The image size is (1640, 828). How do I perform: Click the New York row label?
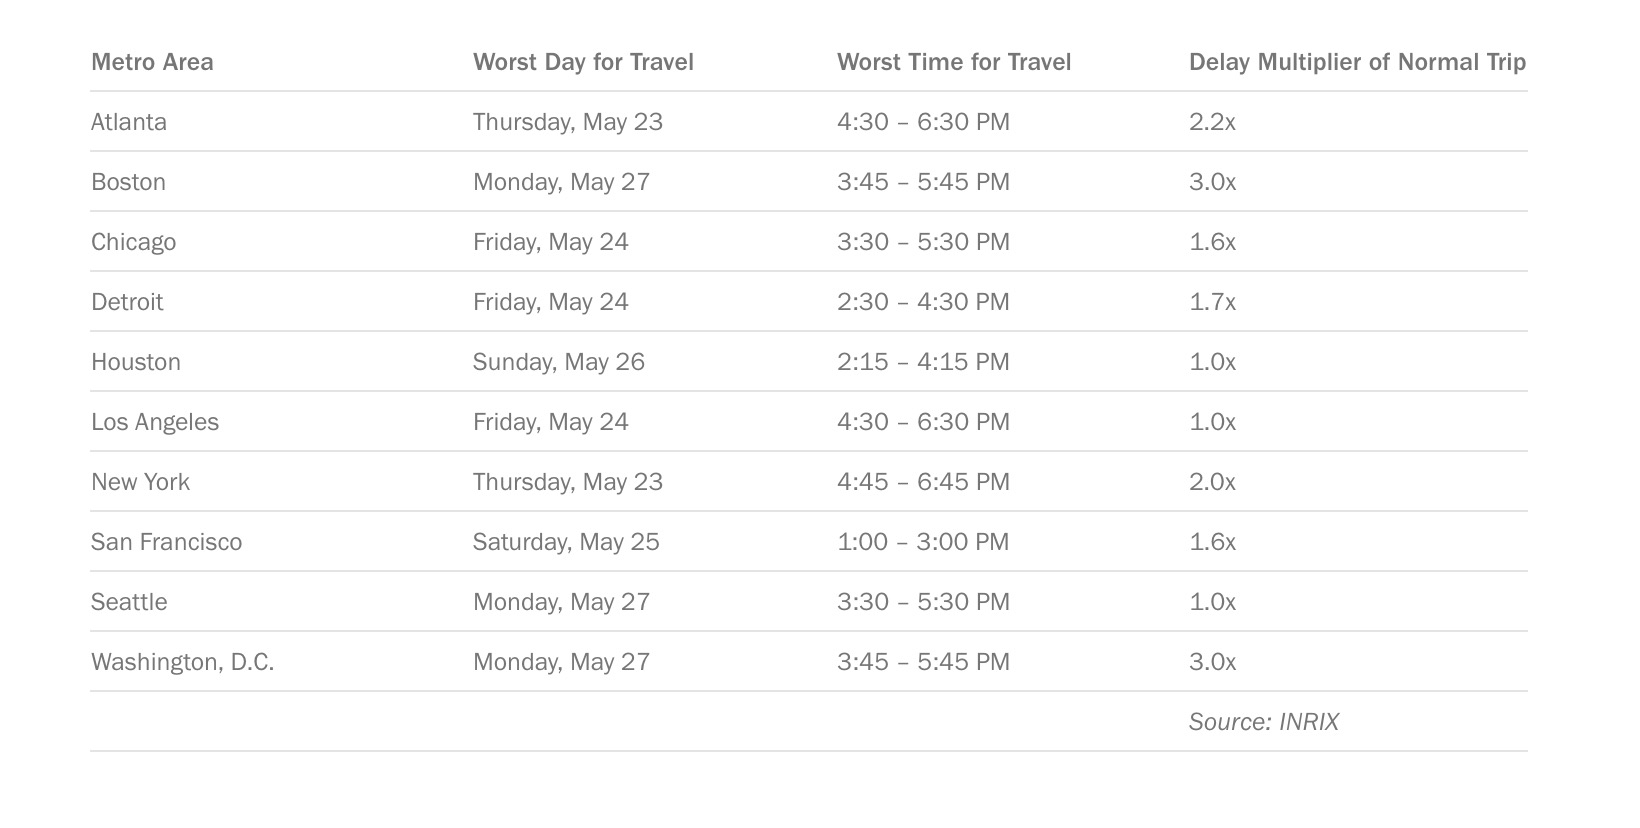click(x=140, y=482)
